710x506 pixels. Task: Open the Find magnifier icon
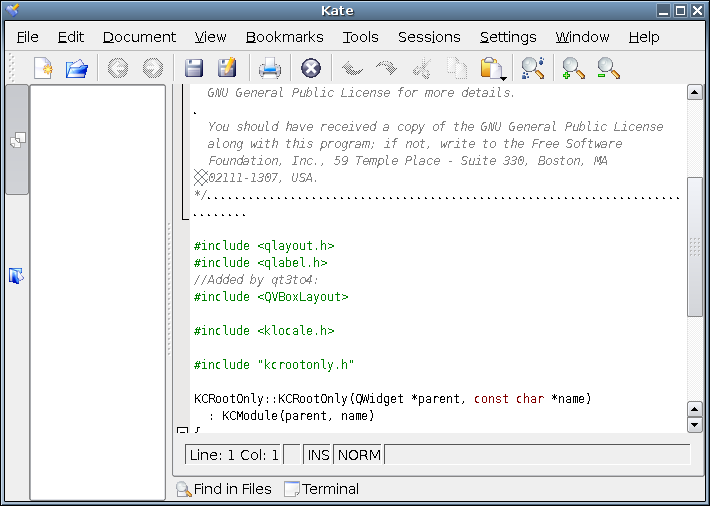(x=532, y=68)
